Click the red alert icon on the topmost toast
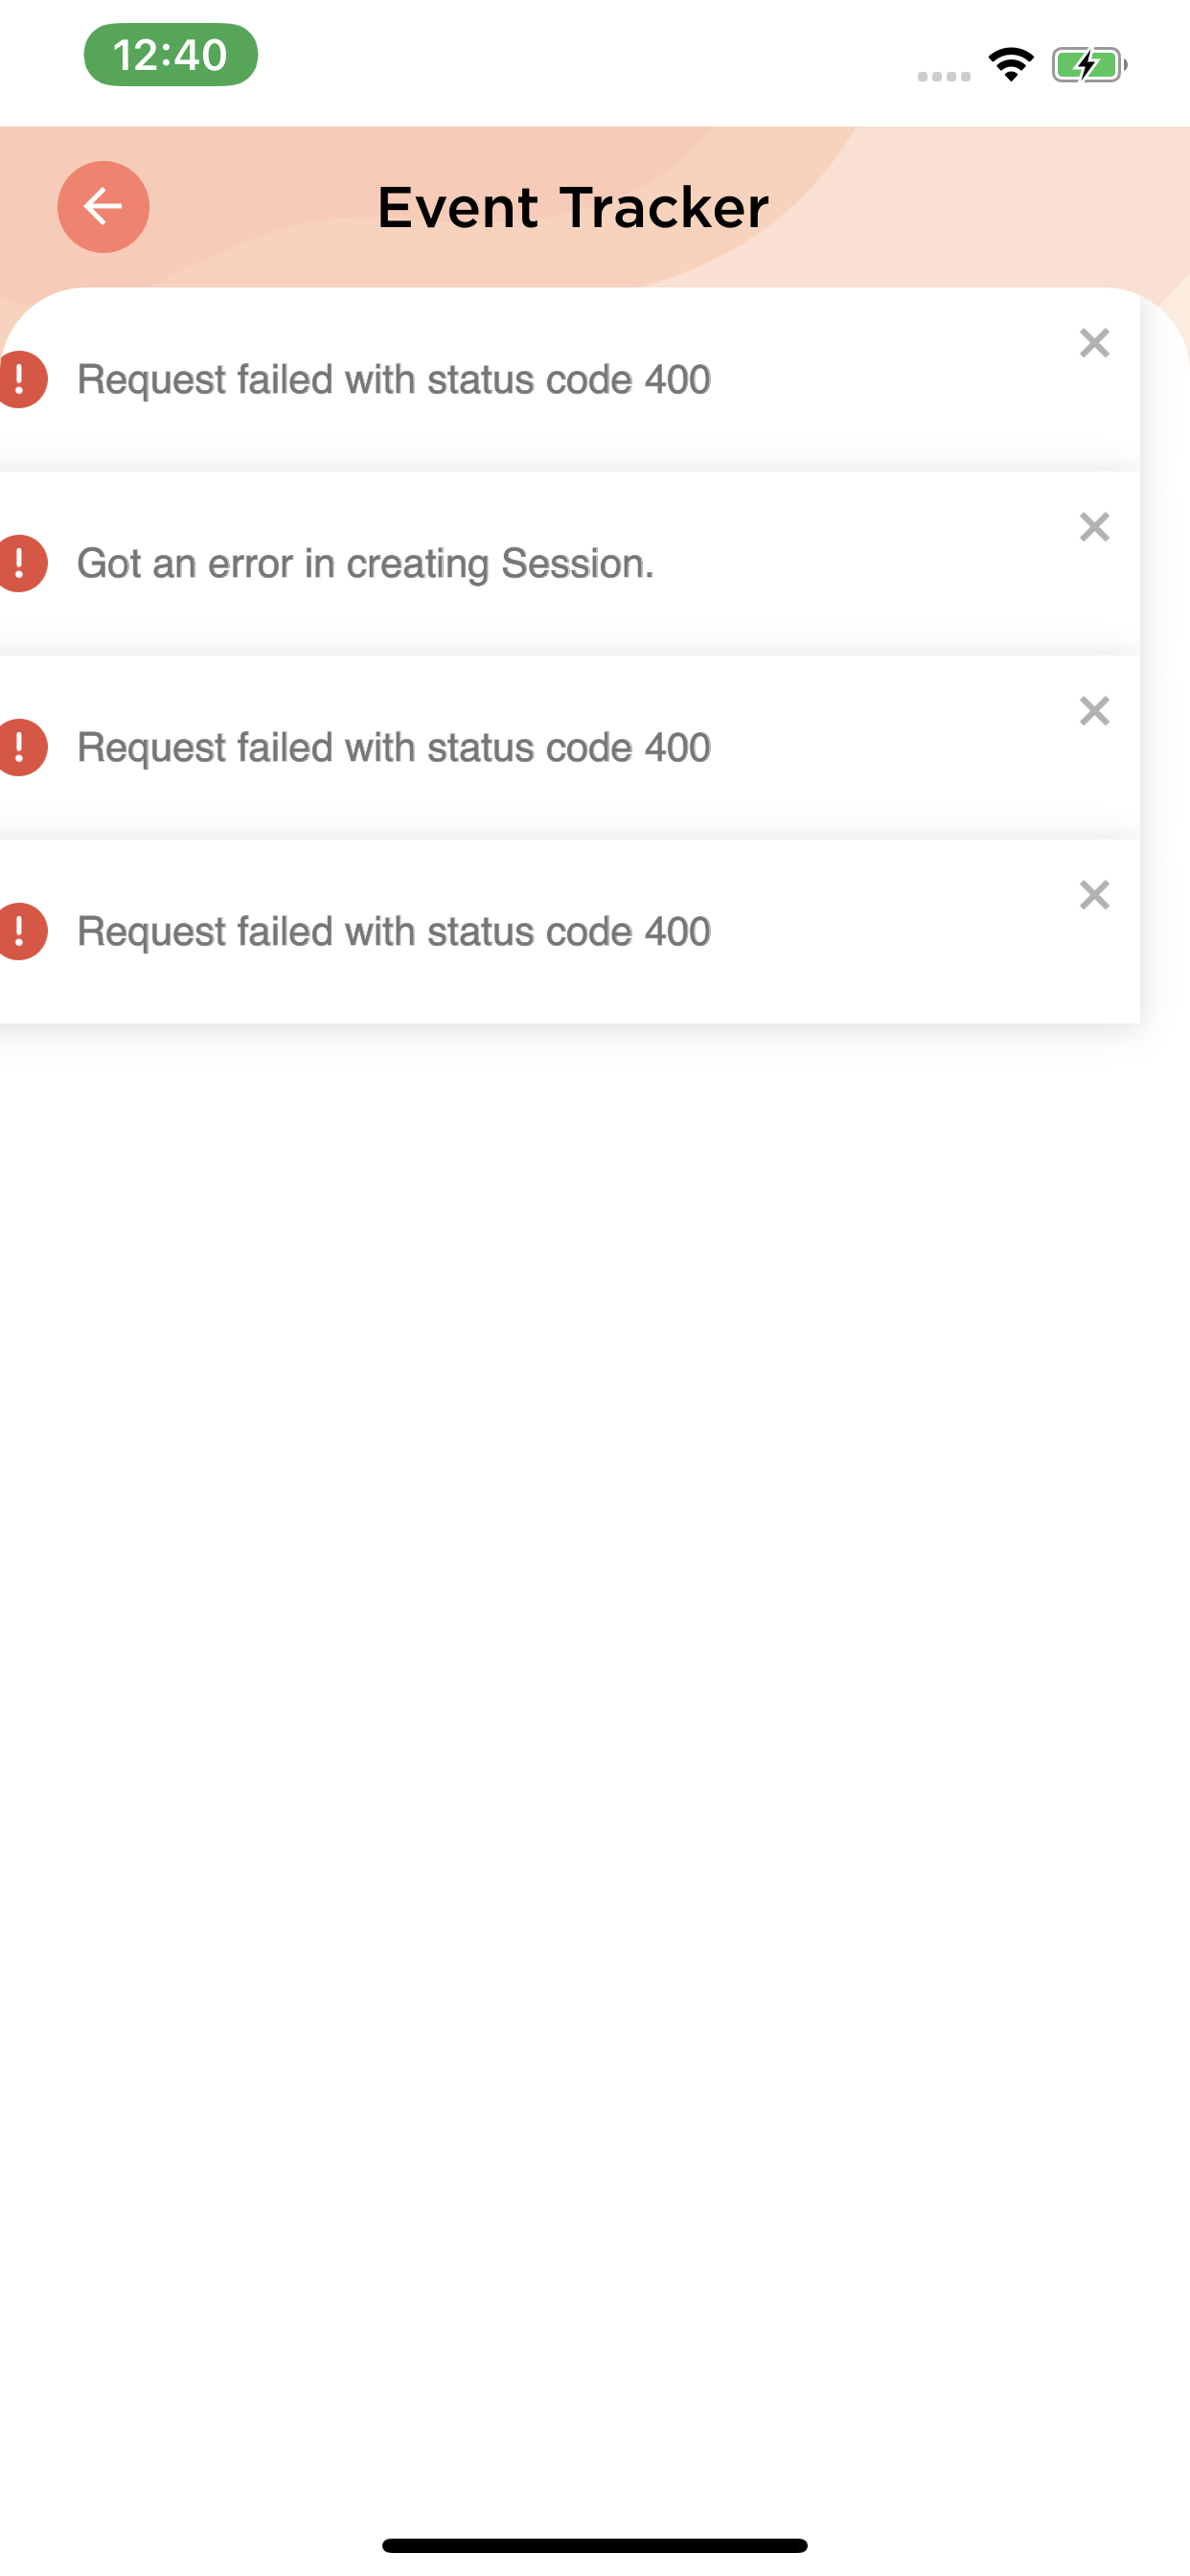The image size is (1190, 2576). click(x=21, y=380)
